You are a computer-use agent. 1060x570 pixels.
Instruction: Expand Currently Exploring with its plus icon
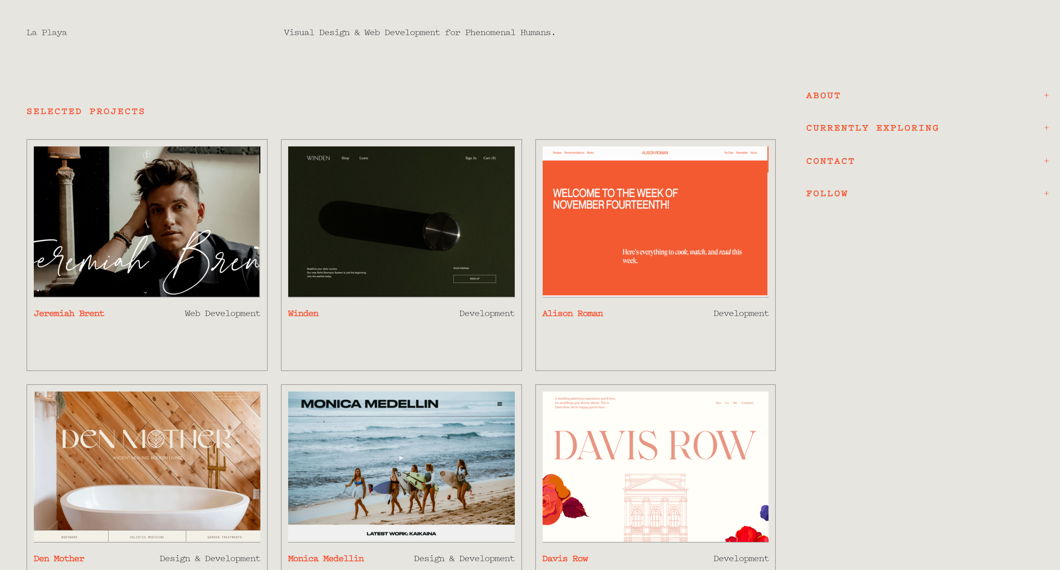point(1046,128)
